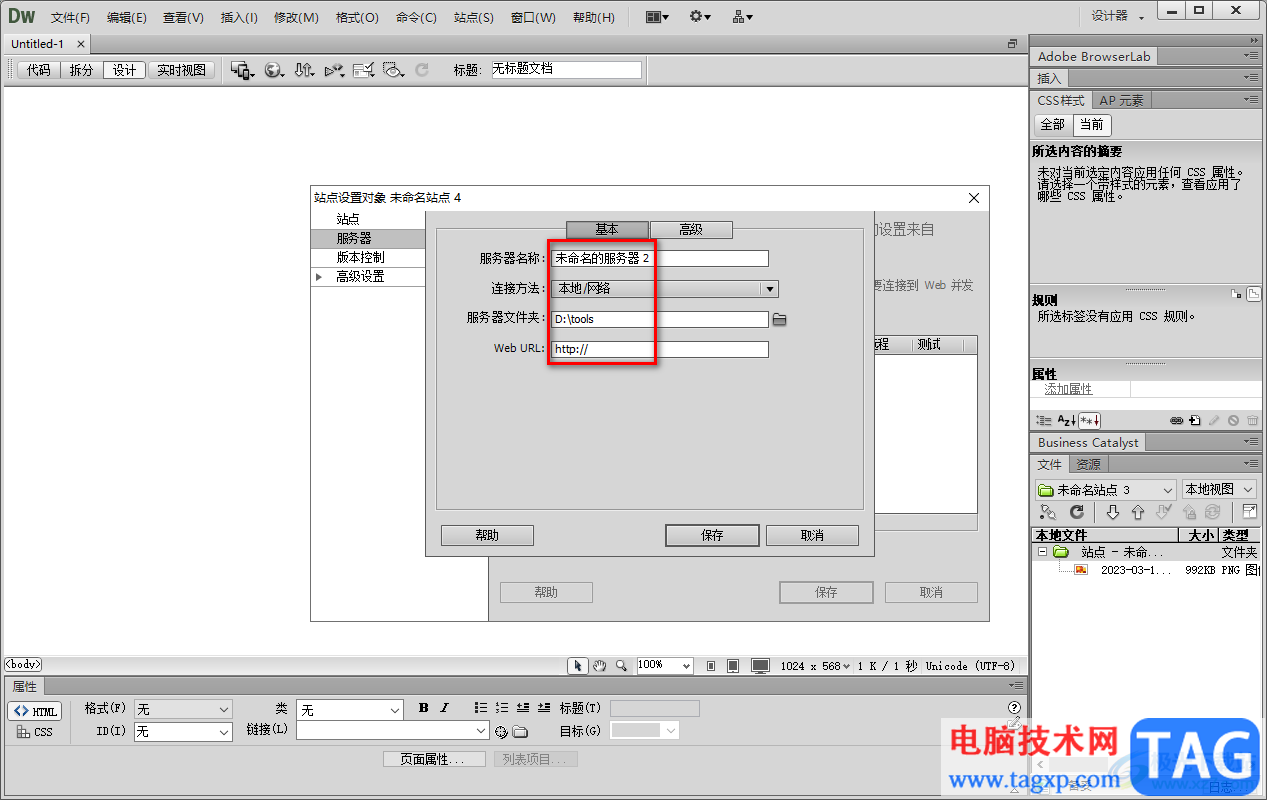Select the AP 元素 tab
Viewport: 1267px width, 800px height.
tap(1122, 100)
